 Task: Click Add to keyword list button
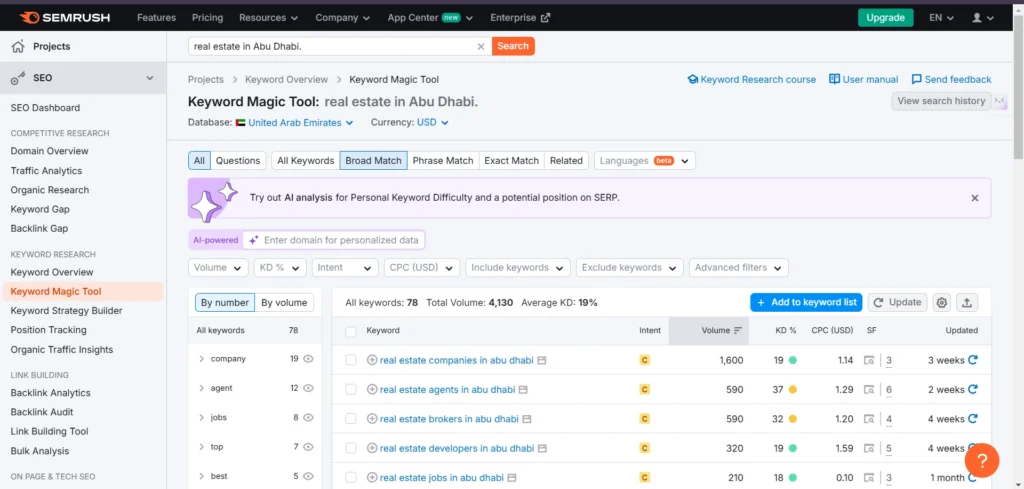click(807, 302)
